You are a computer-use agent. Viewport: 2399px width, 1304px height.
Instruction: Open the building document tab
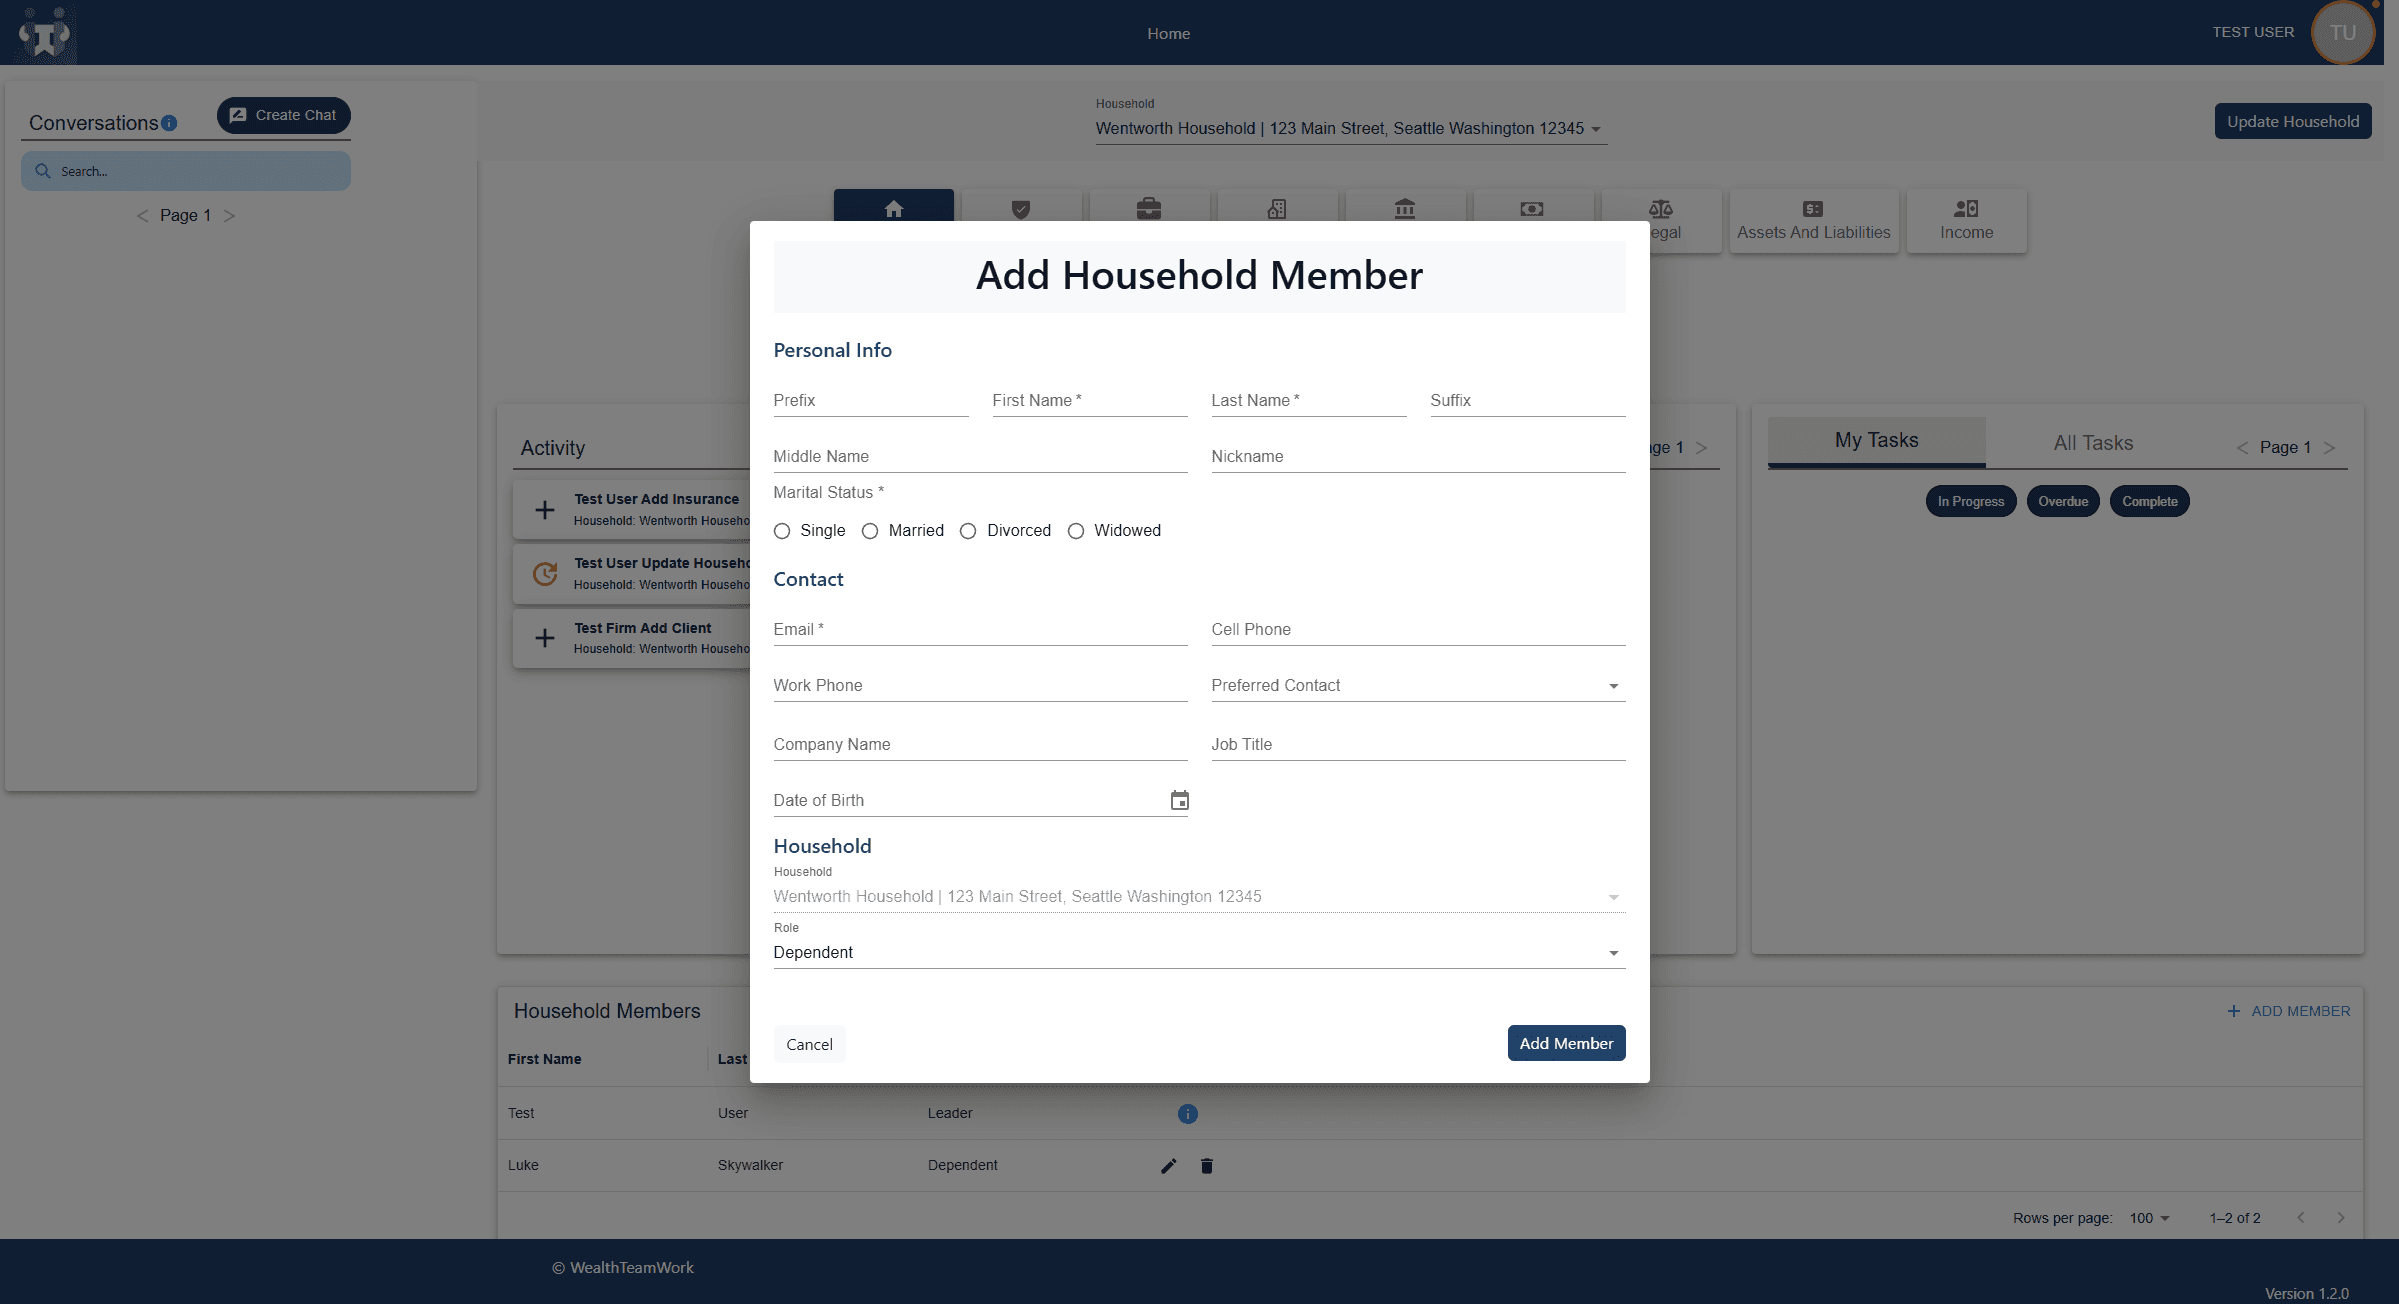[1277, 208]
